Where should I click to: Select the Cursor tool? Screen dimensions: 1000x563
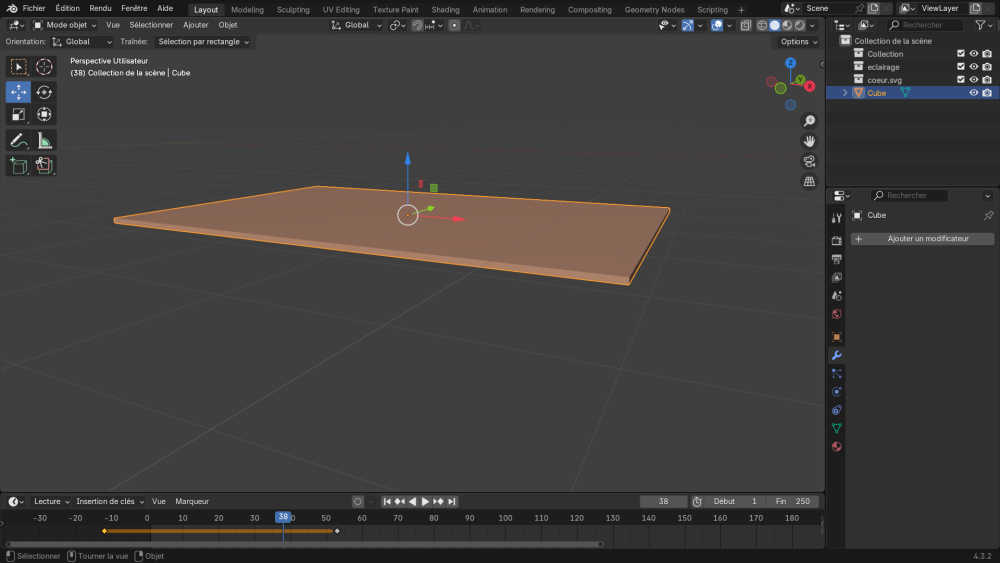(44, 67)
